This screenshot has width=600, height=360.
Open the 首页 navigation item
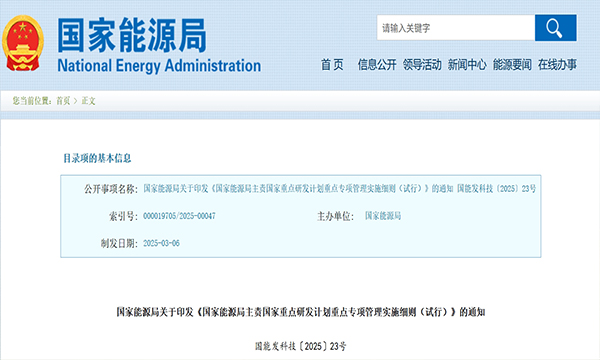(x=332, y=65)
